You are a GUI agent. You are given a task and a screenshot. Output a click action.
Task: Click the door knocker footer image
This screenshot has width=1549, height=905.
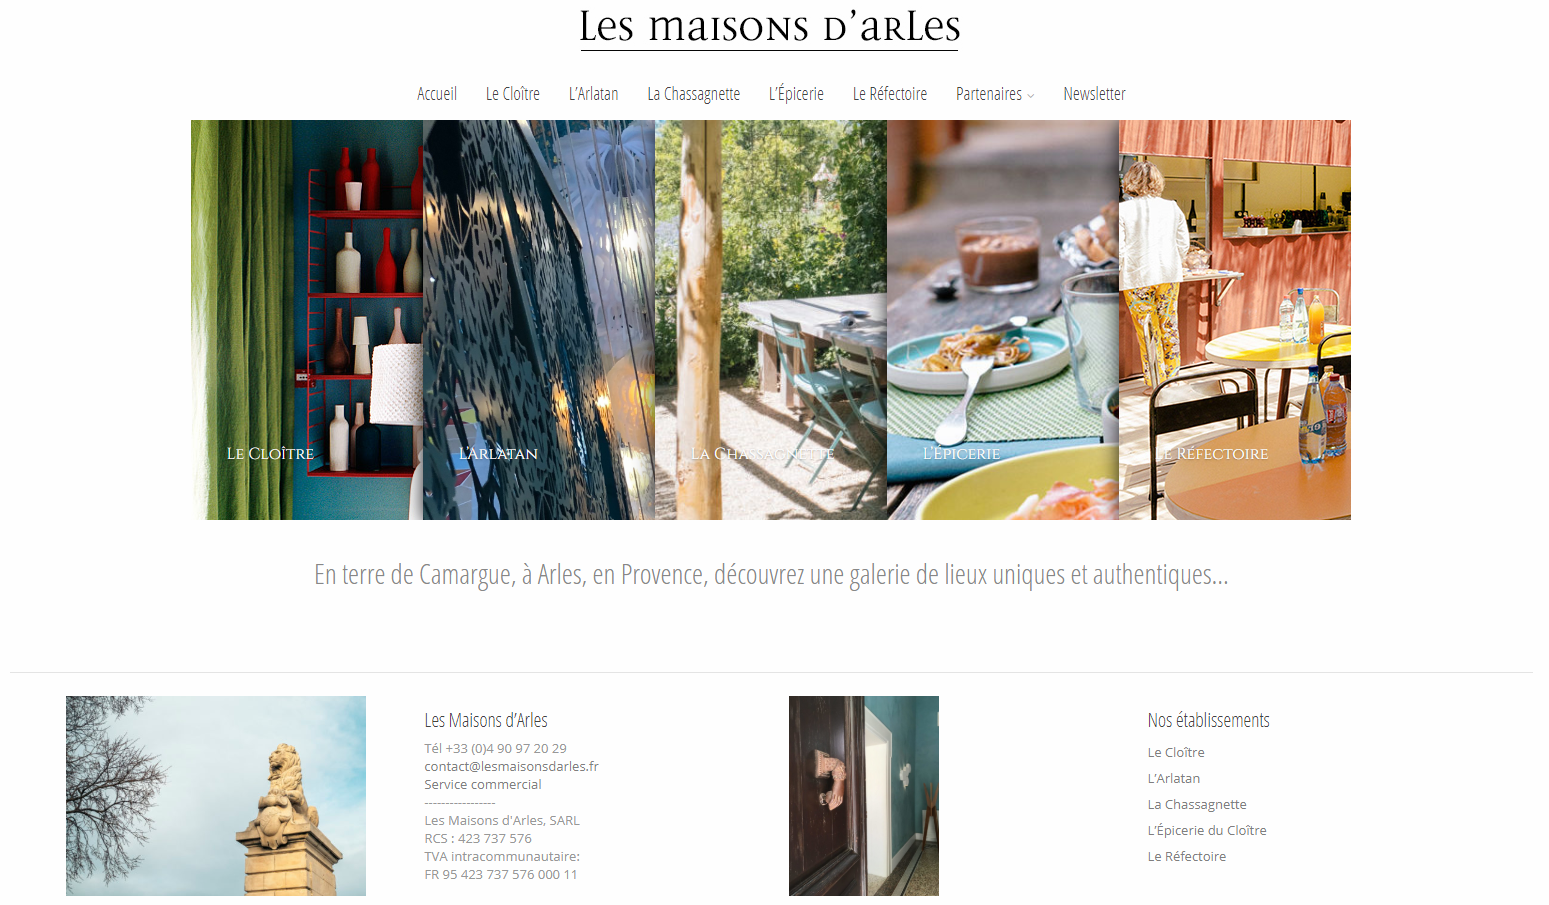click(864, 796)
